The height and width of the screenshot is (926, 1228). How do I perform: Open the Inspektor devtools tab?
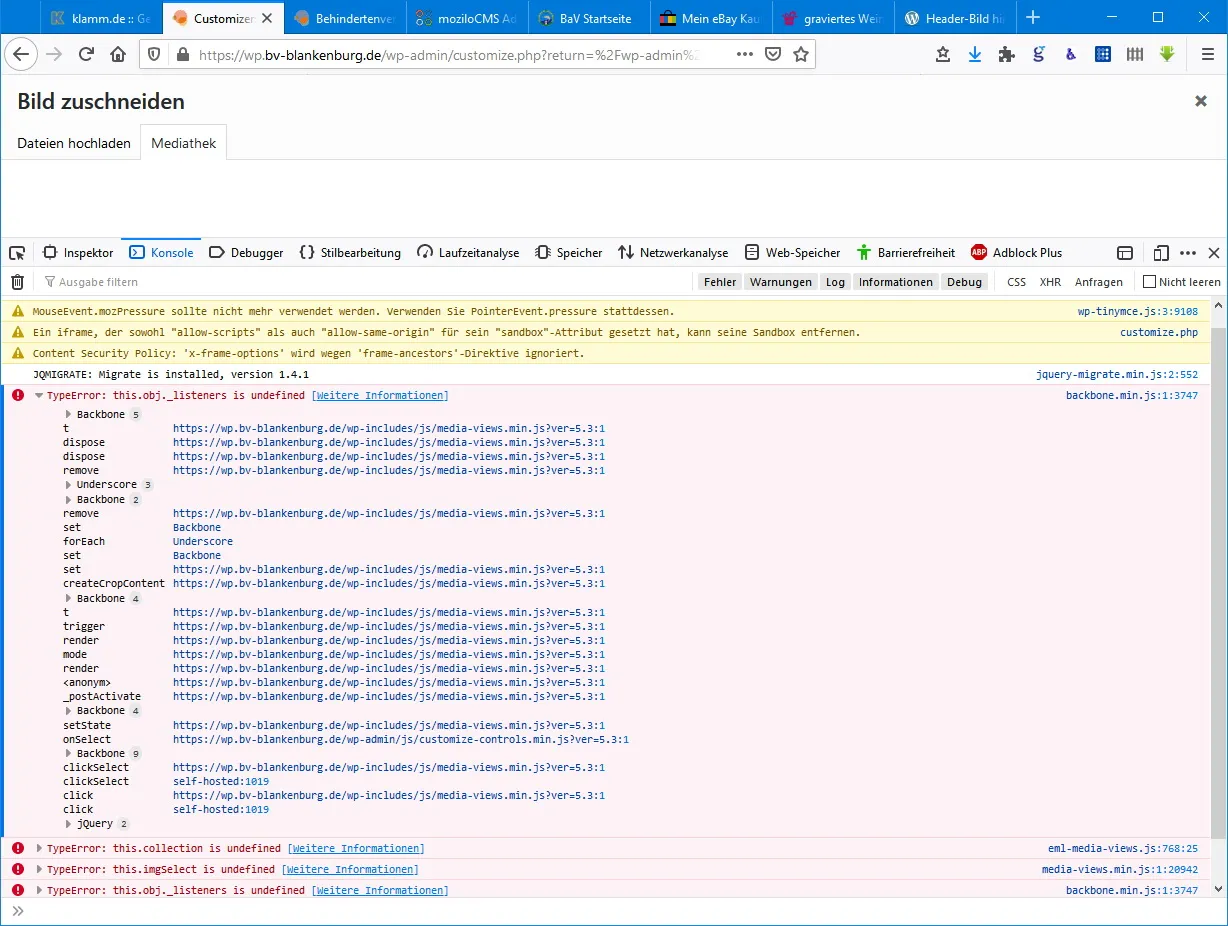pyautogui.click(x=78, y=253)
